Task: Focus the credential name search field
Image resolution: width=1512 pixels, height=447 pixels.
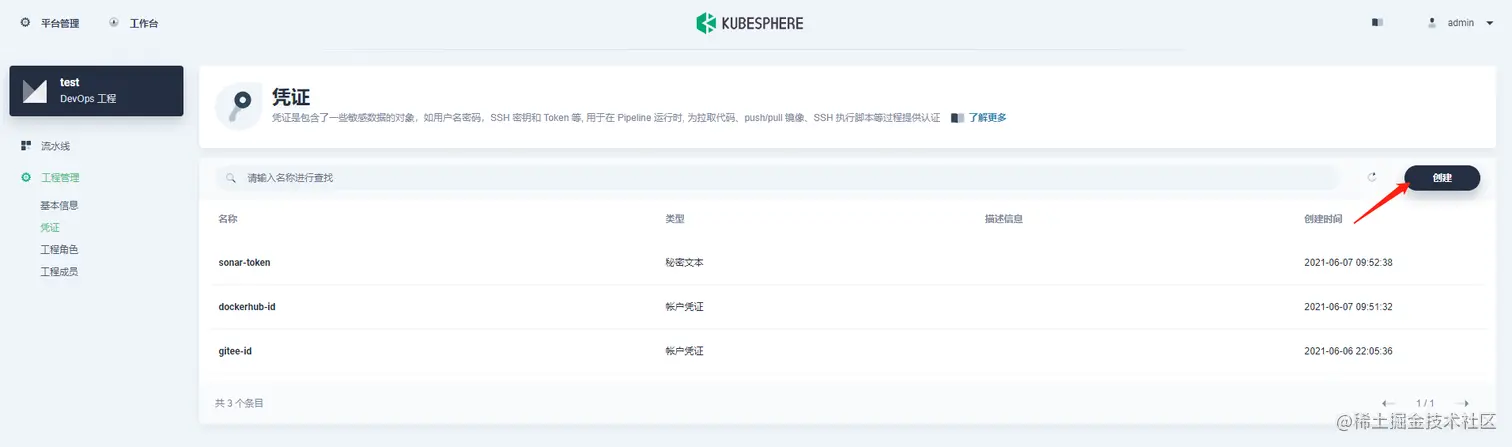Action: [777, 177]
